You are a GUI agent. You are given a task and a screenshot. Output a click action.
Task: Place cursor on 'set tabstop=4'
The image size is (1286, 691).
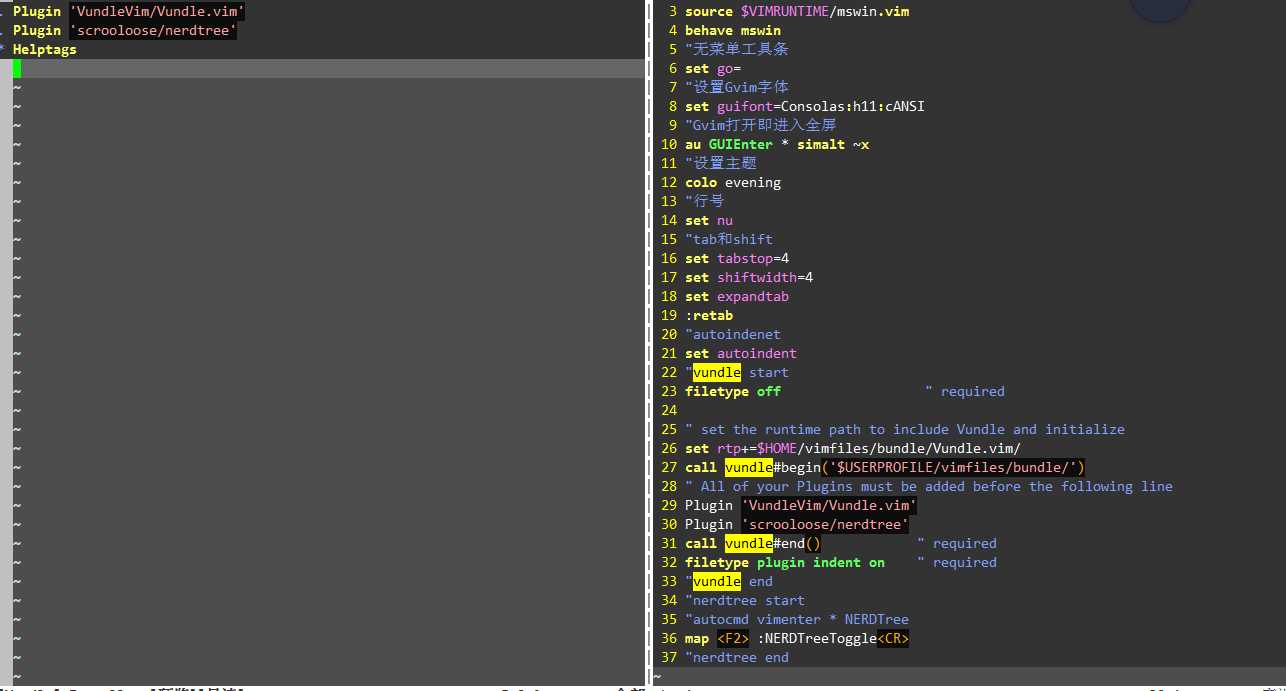[737, 258]
